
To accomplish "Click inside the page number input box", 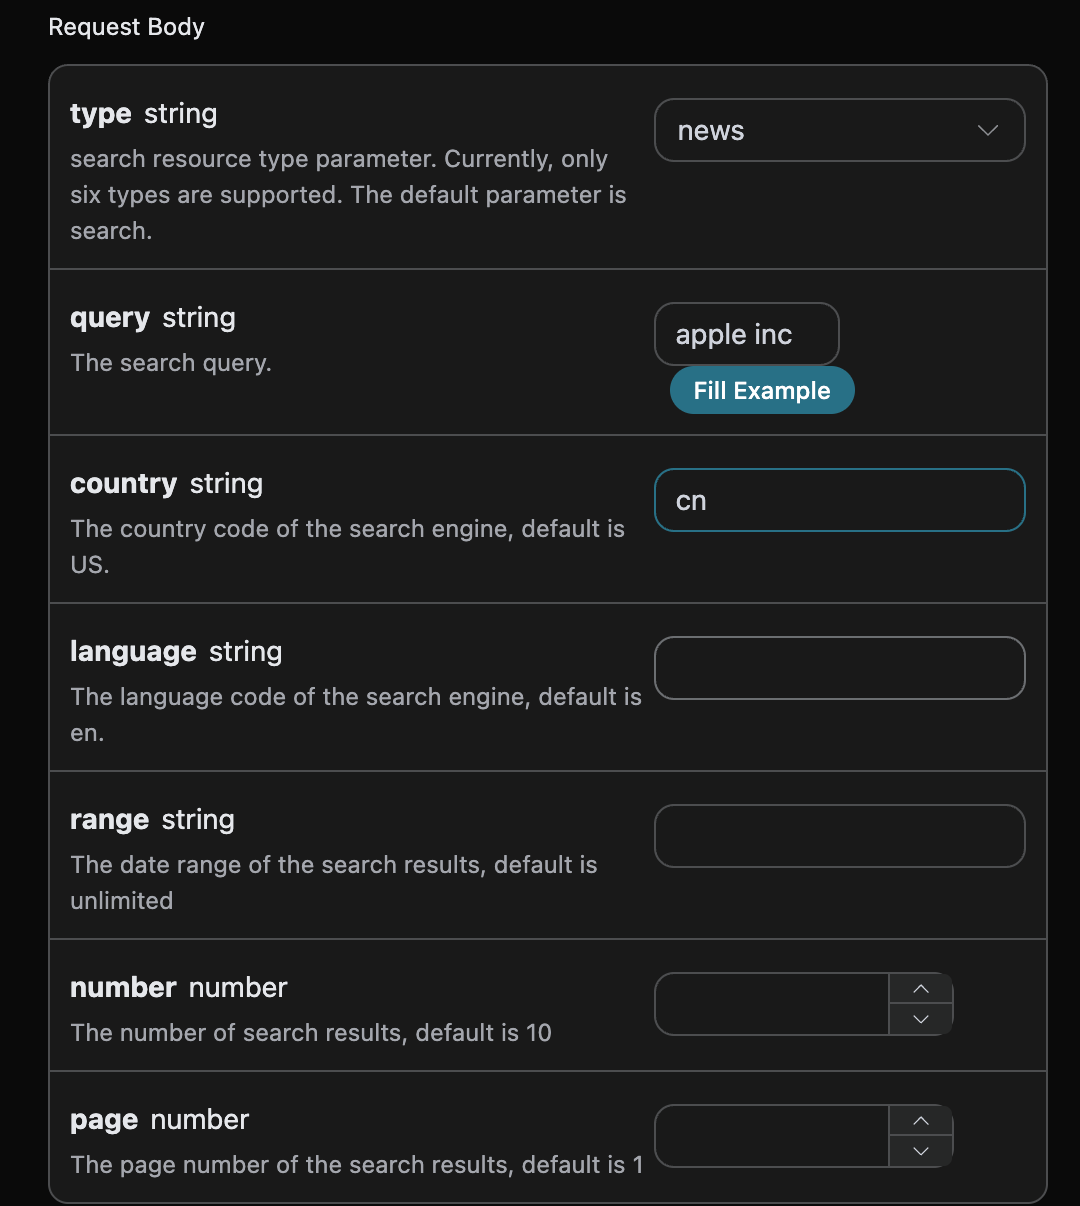I will tap(771, 1136).
